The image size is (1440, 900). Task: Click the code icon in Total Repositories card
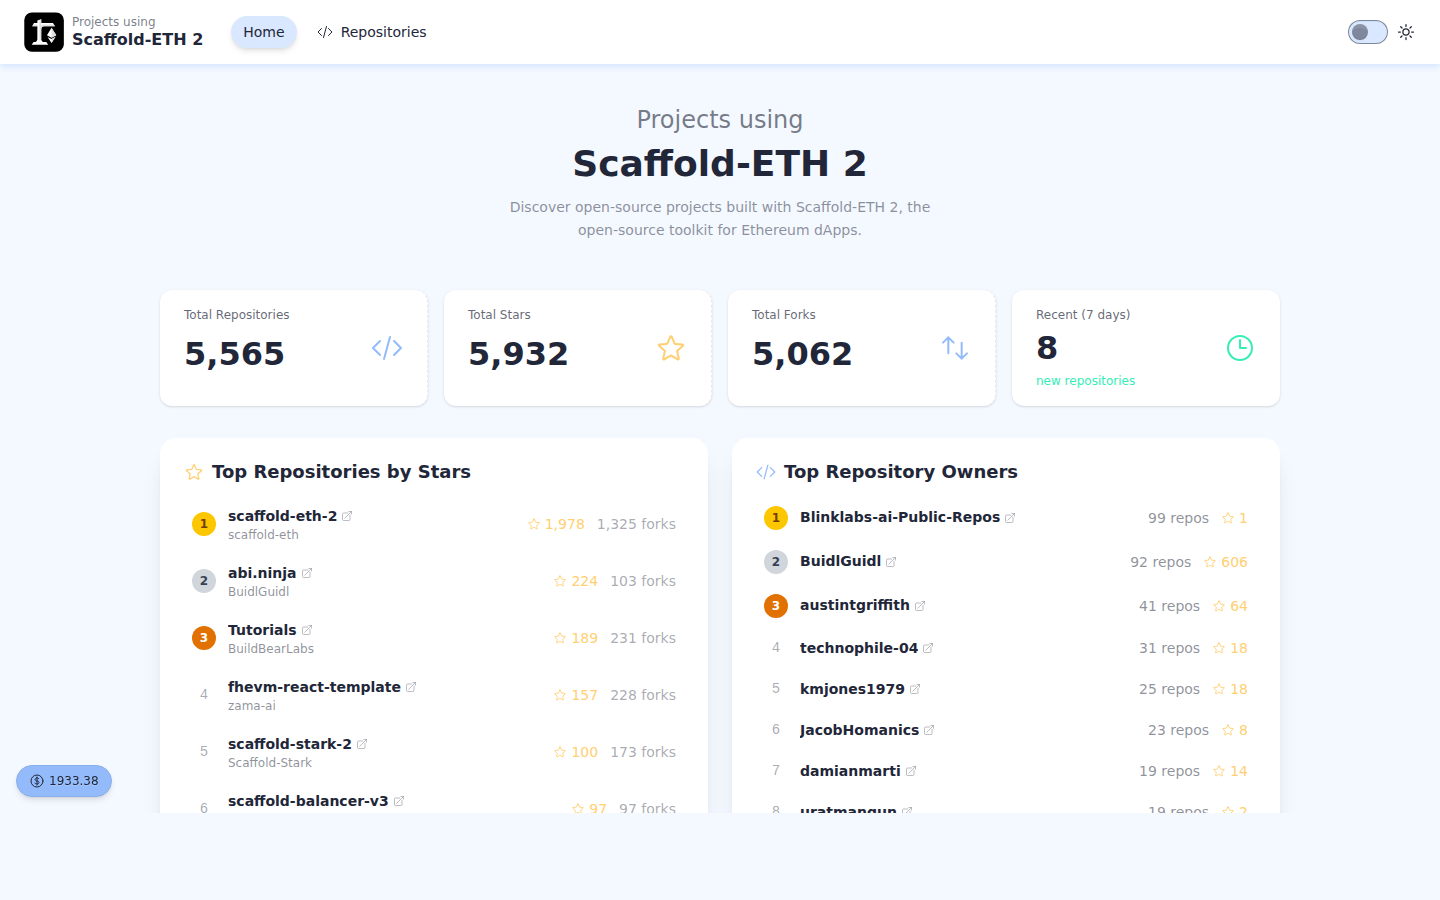tap(387, 348)
